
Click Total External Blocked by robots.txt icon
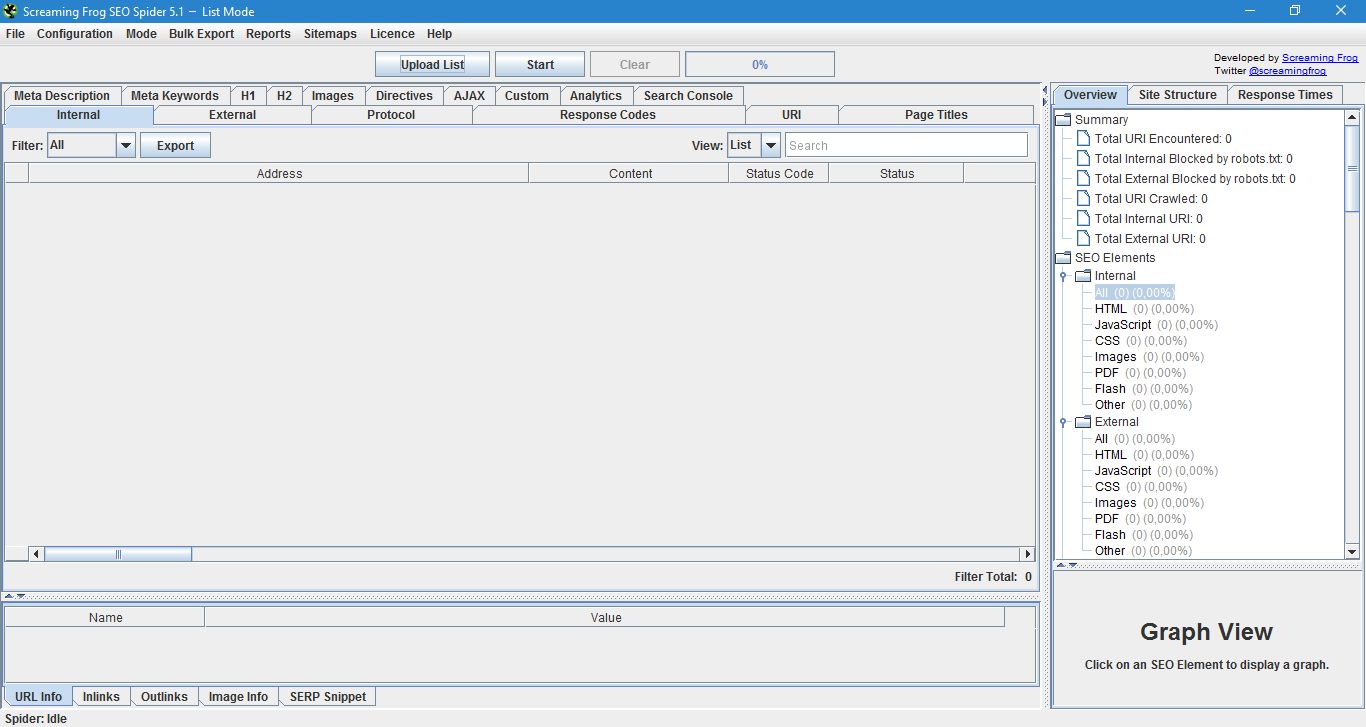(x=1083, y=179)
